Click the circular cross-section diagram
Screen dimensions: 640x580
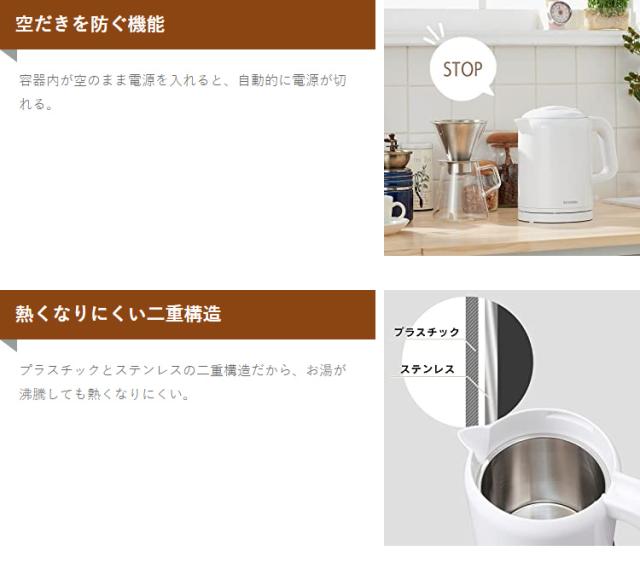pos(467,362)
